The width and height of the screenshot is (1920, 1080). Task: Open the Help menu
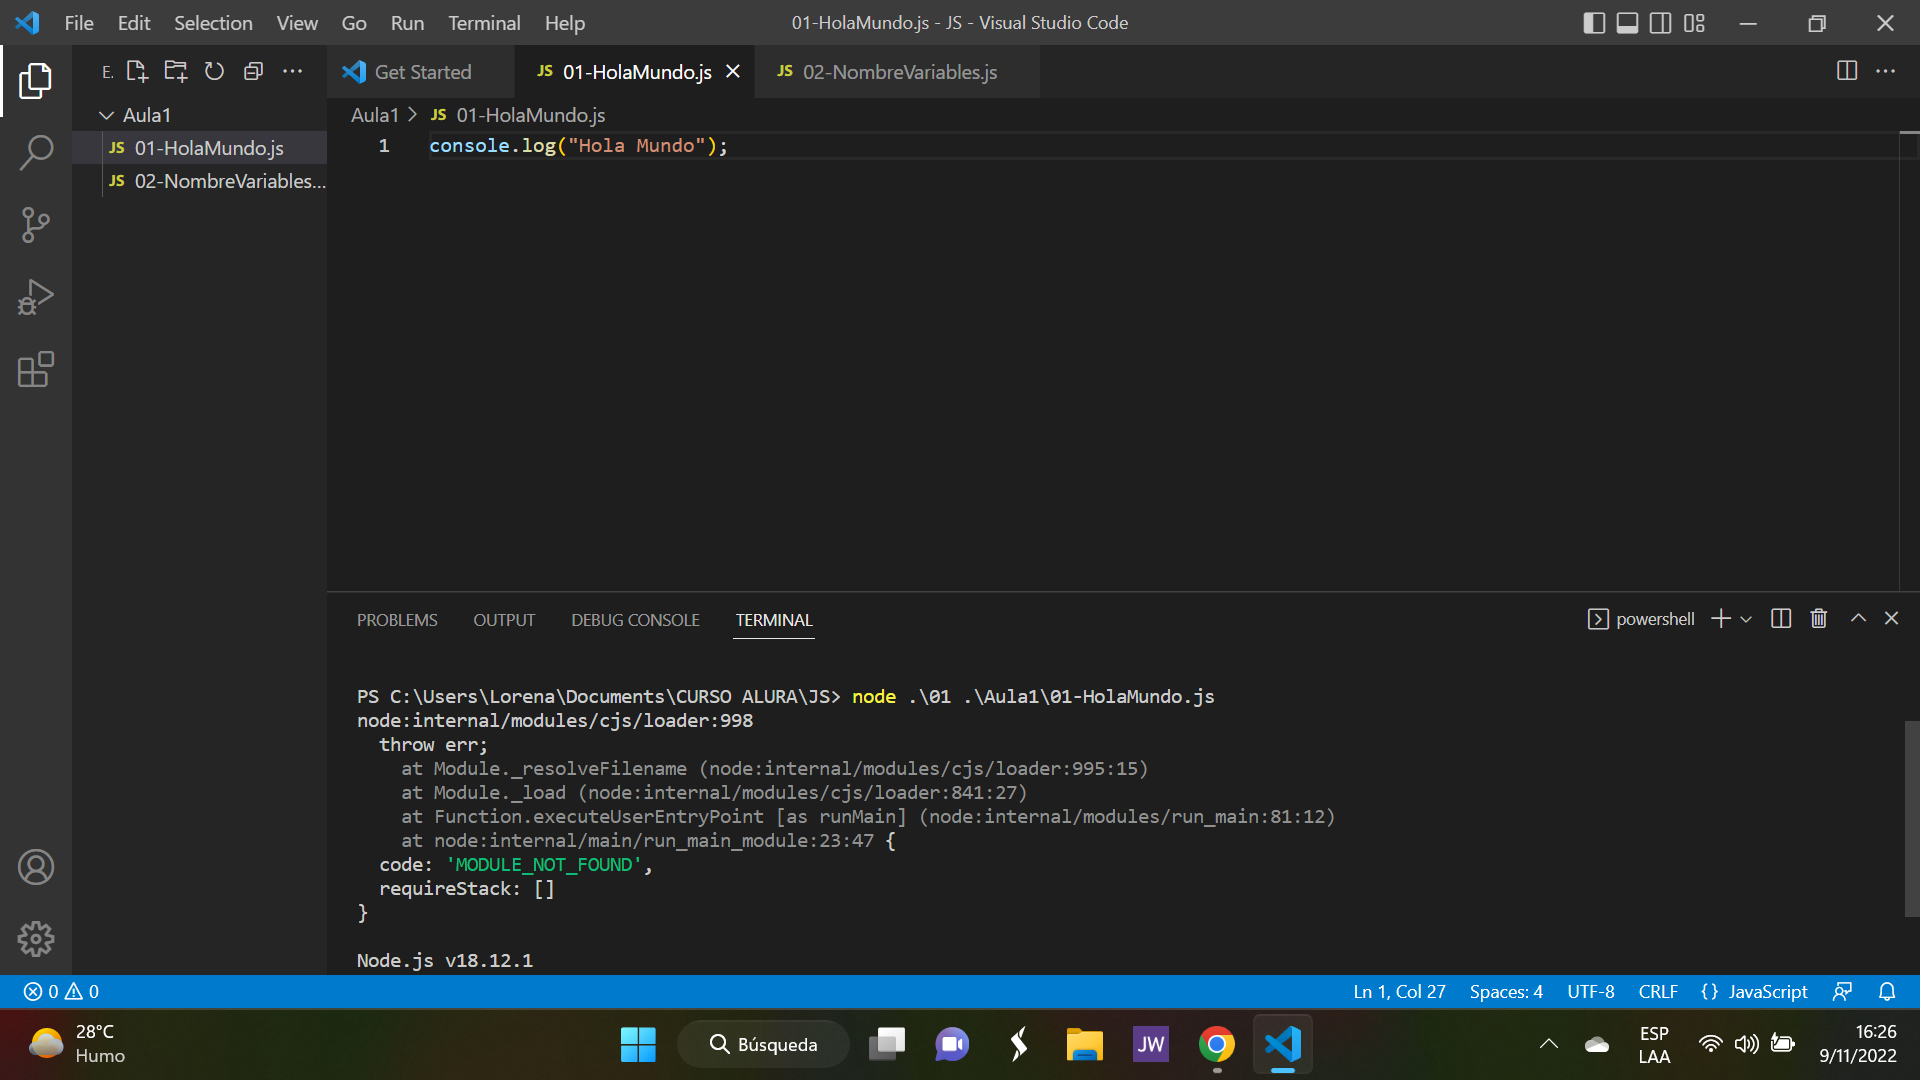(x=565, y=23)
